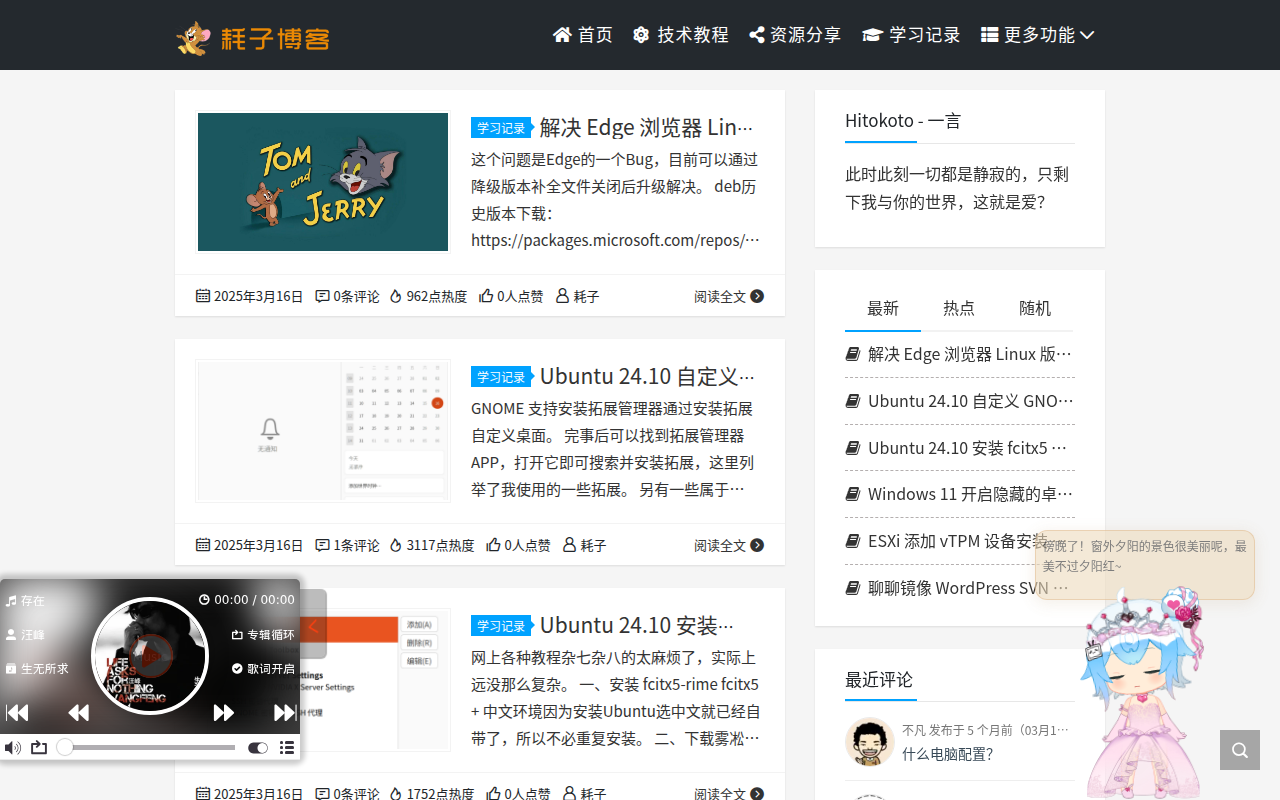The image size is (1280, 800).
Task: Open post titled 解决 Edge 浏览器 Lin…
Action: [647, 127]
